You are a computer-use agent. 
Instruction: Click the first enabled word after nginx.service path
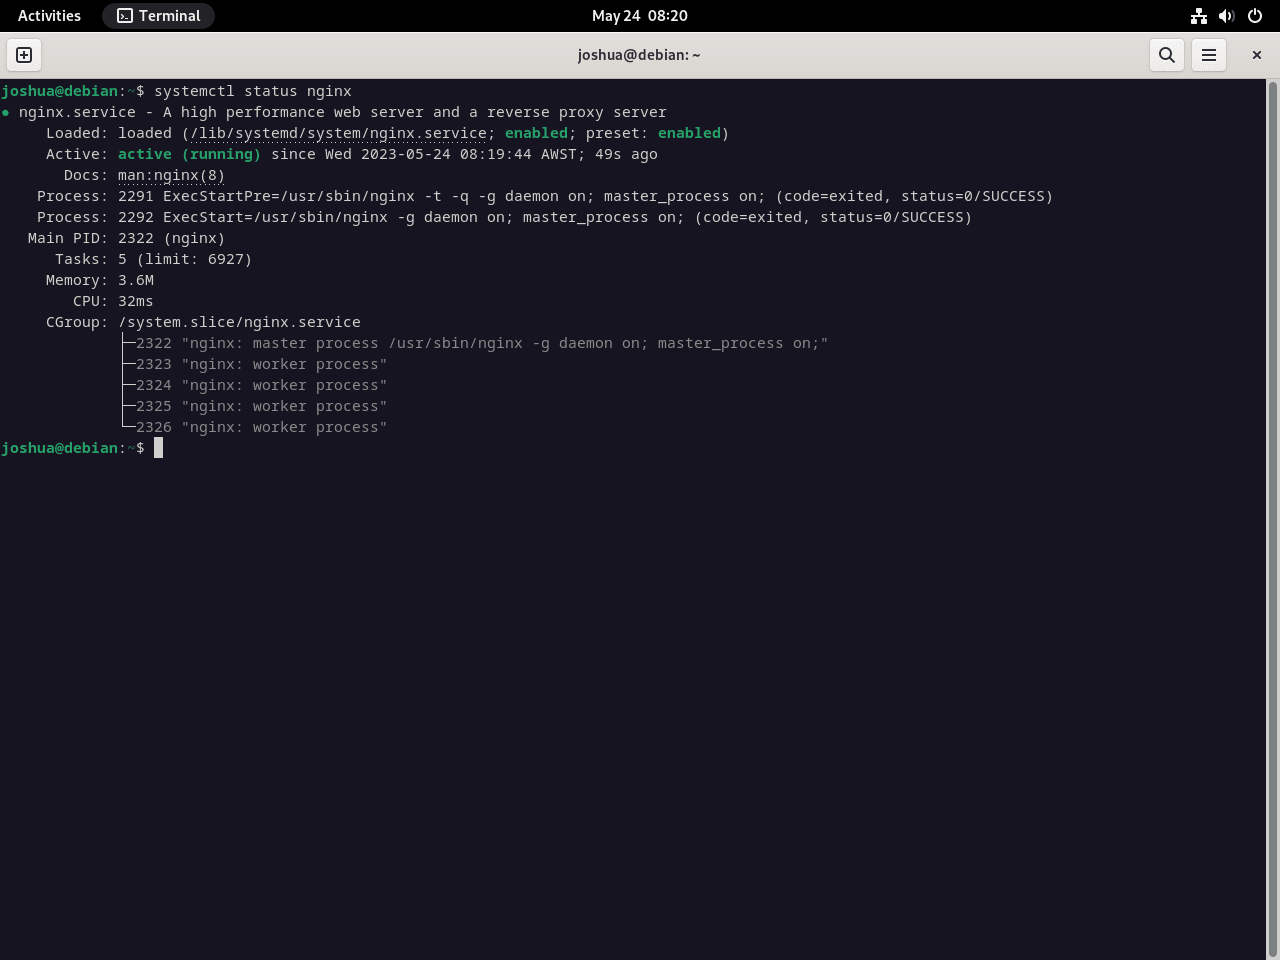536,133
